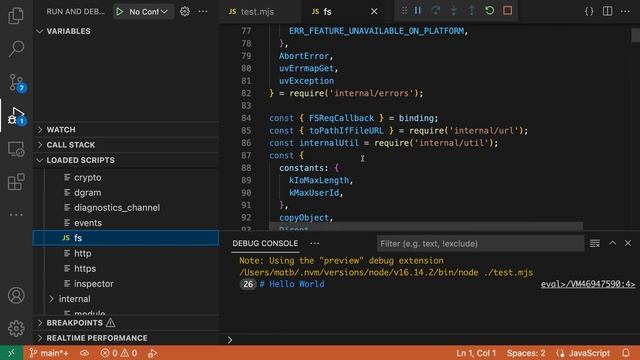This screenshot has height=360, width=640.
Task: Clear the debug console output
Action: click(595, 243)
